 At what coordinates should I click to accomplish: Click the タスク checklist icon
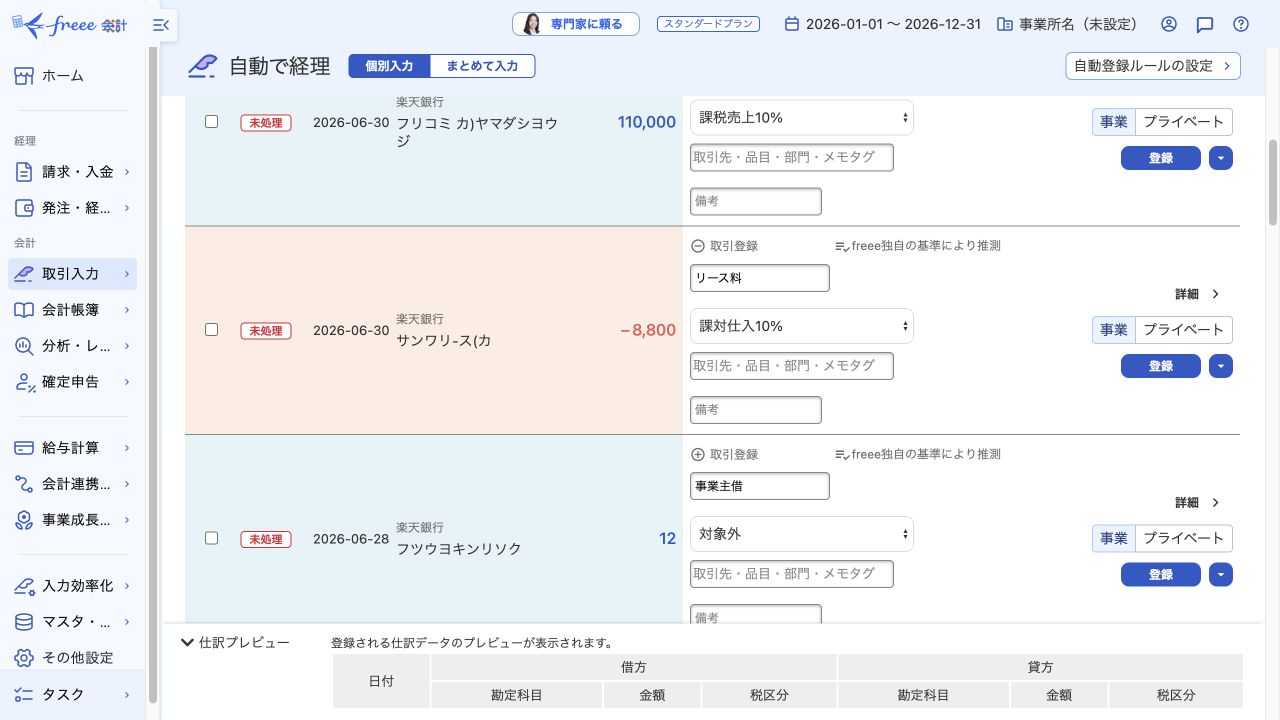[x=25, y=694]
